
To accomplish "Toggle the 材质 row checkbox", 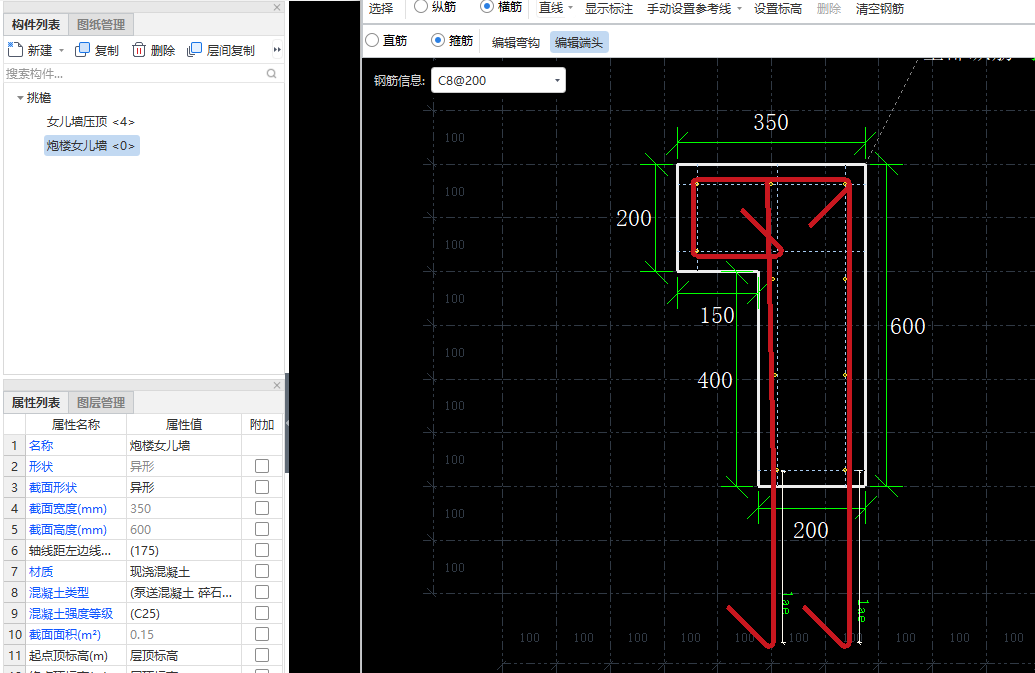I will click(262, 571).
